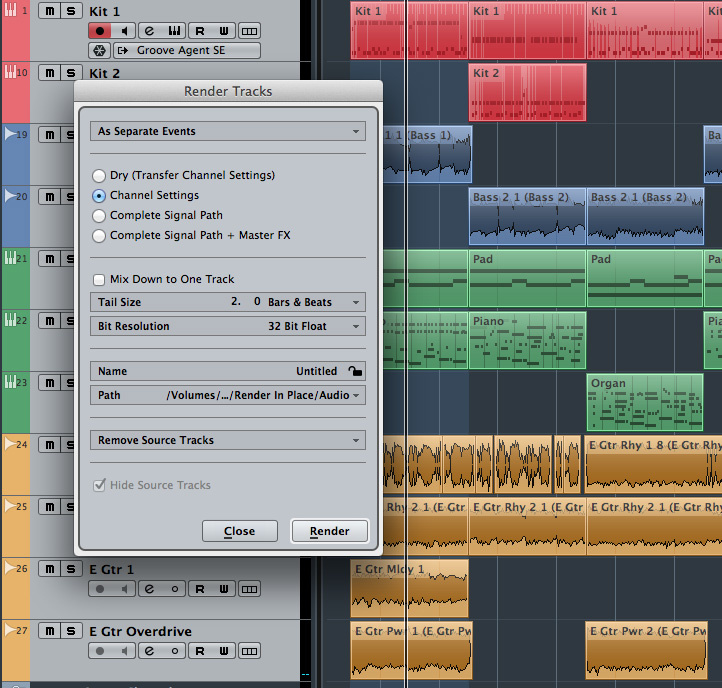Click Record Enable on Kit 1 track

pyautogui.click(x=100, y=31)
